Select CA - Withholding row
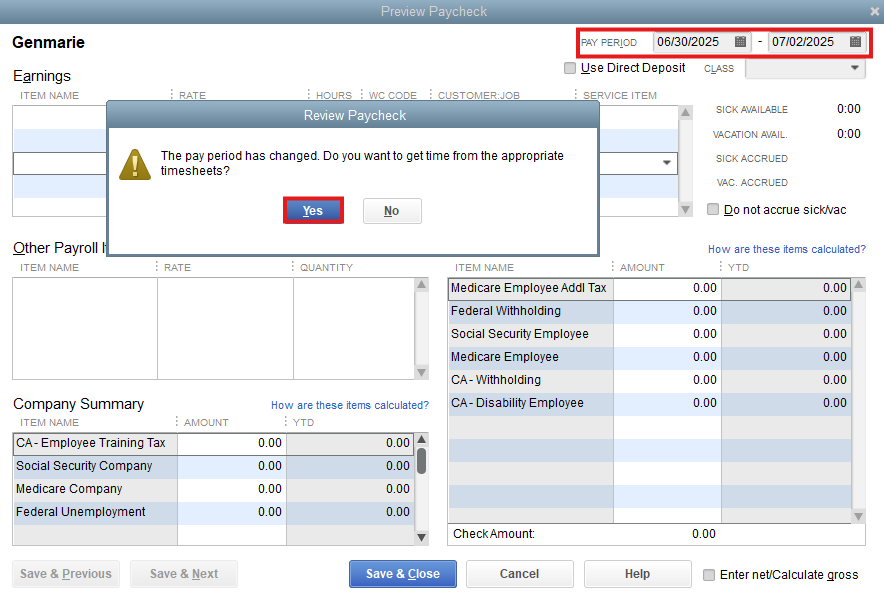Screen dimensions: 884x609 click(649, 380)
